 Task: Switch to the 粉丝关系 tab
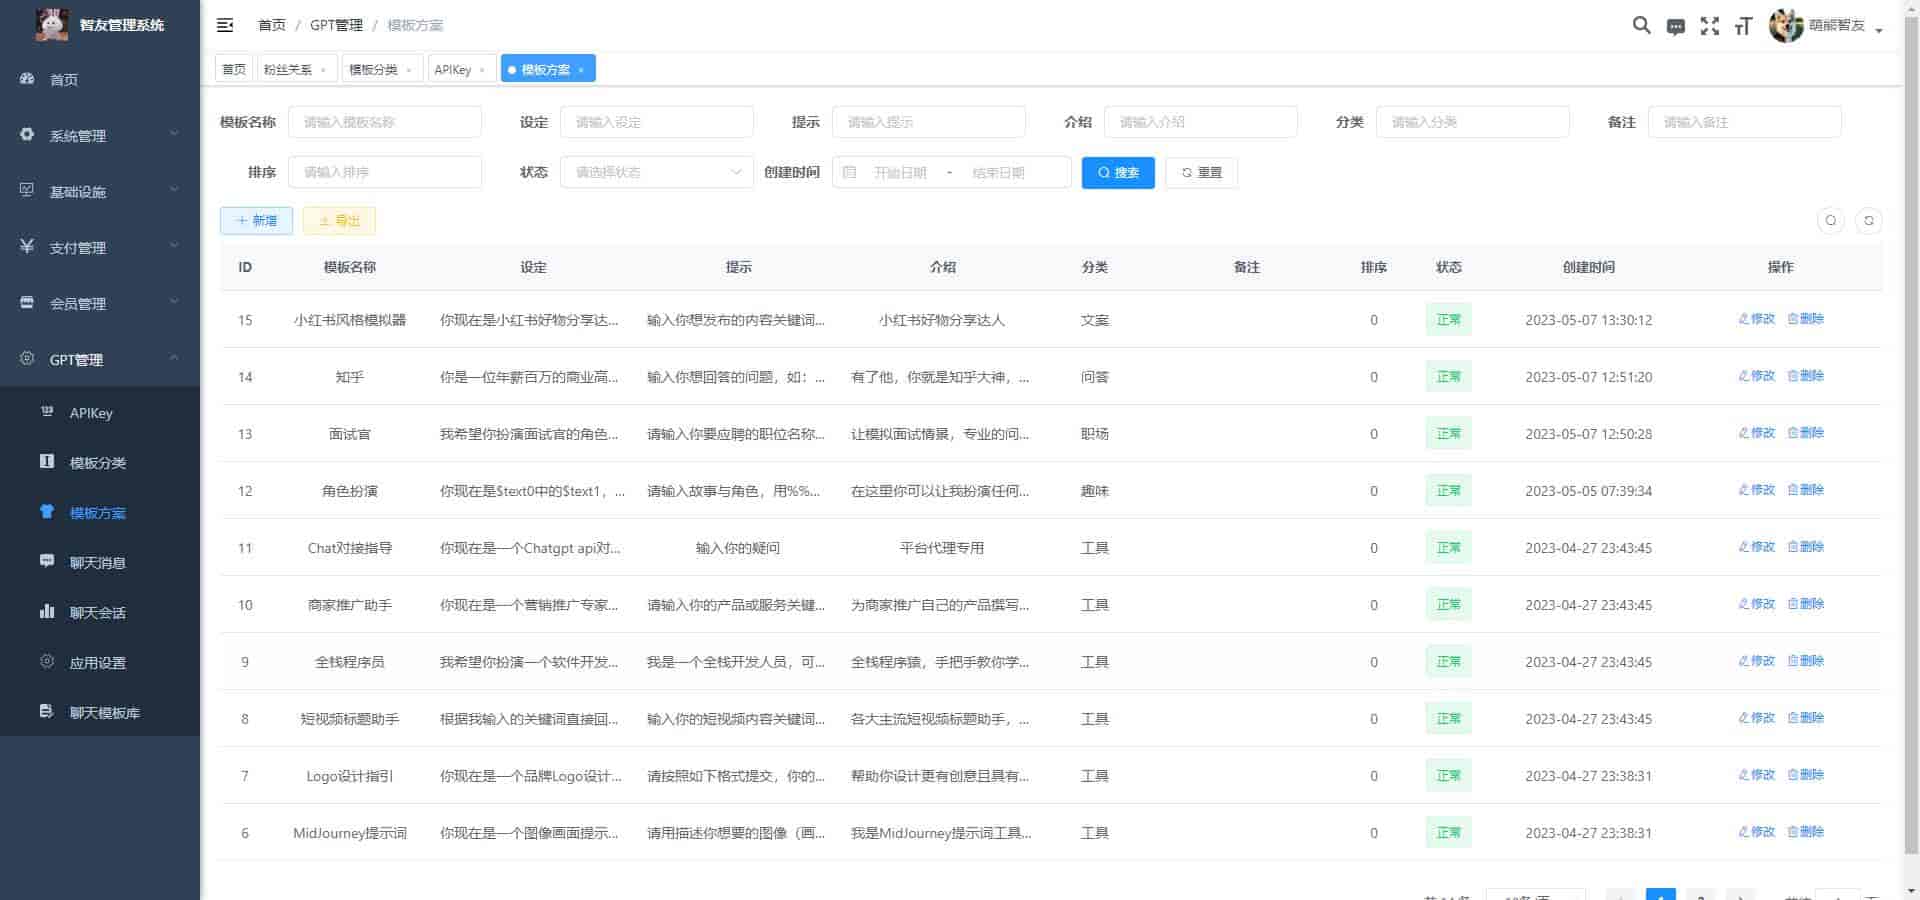pyautogui.click(x=288, y=69)
